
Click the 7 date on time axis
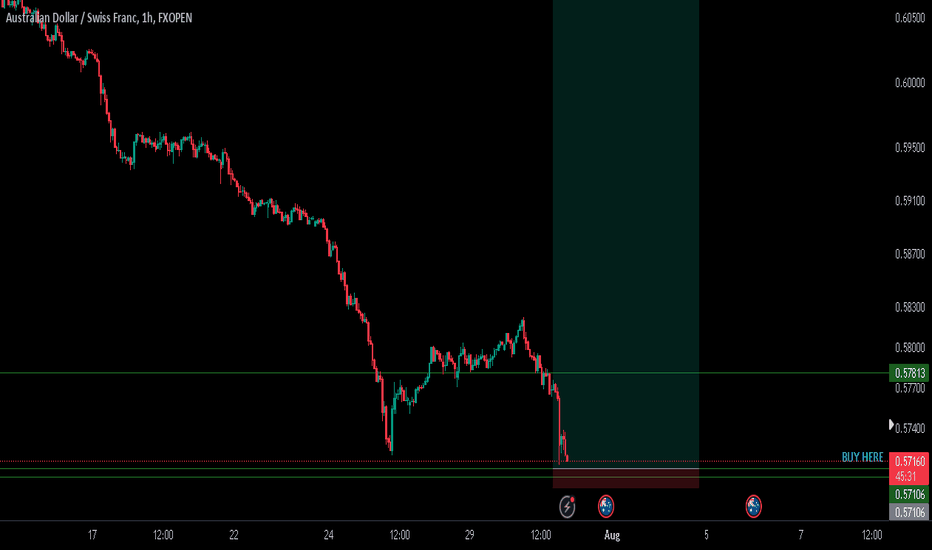tap(801, 535)
